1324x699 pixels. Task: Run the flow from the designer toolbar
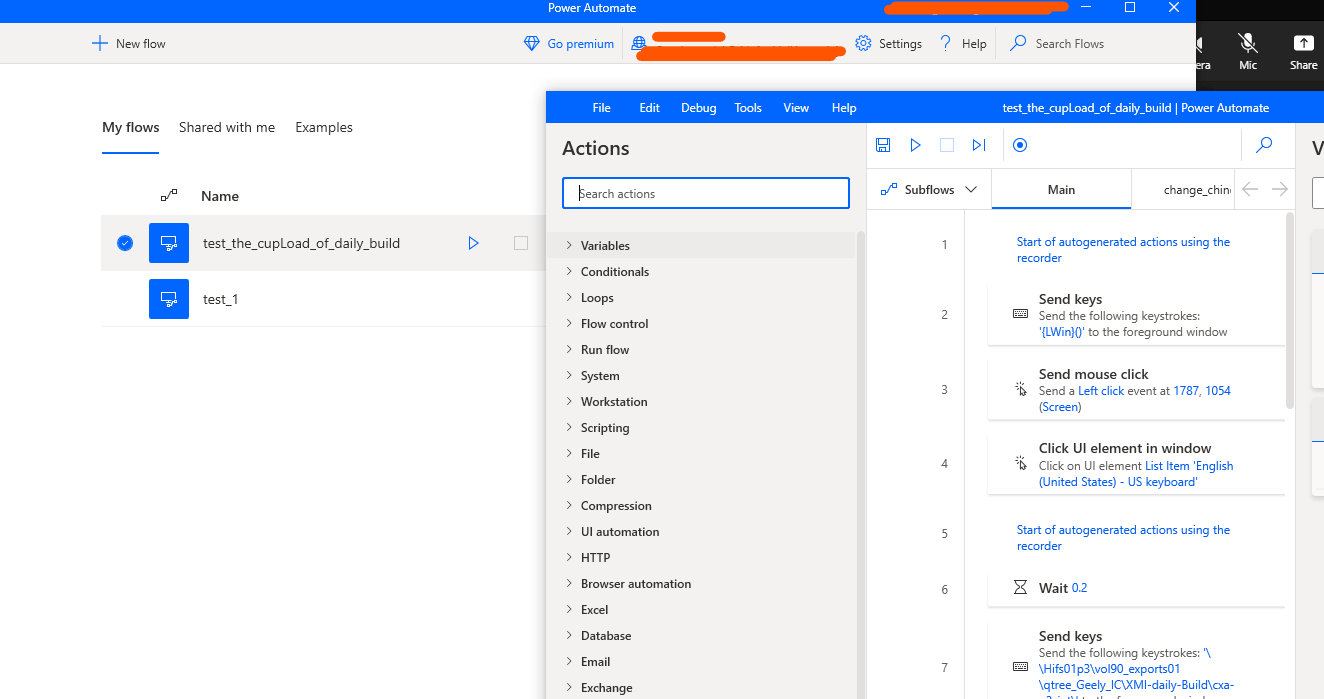[915, 145]
